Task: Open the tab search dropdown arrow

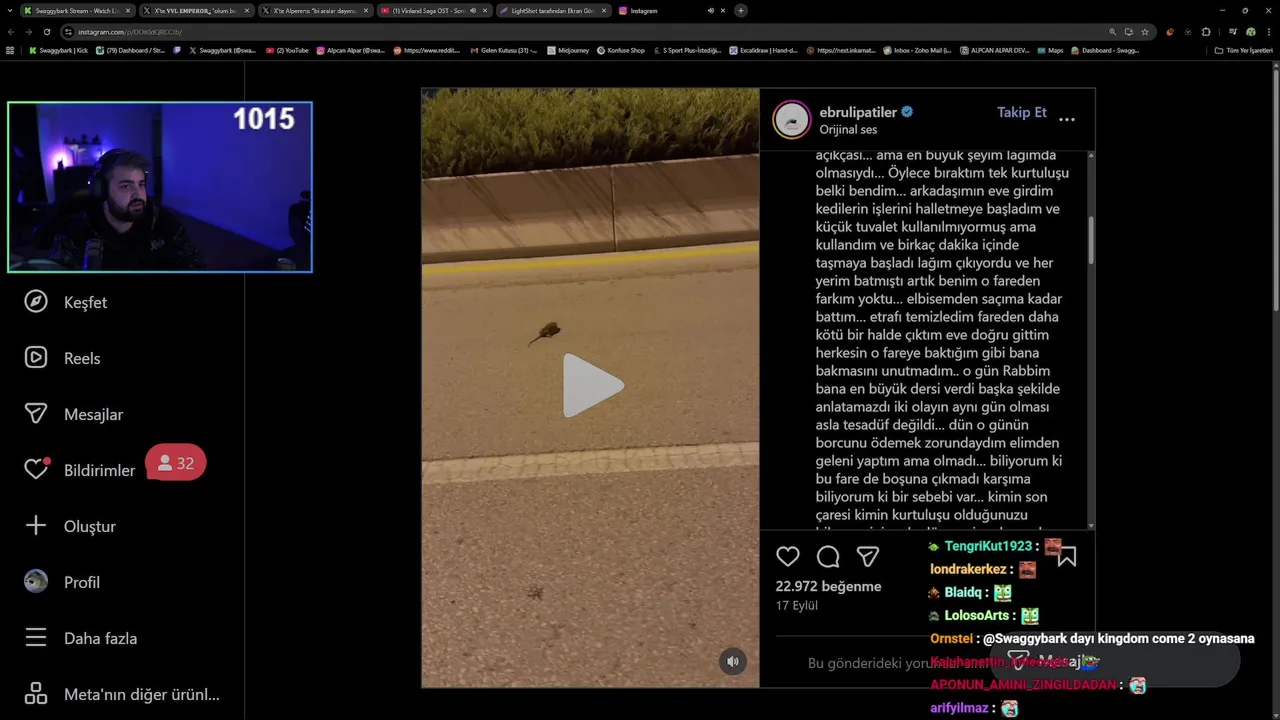Action: click(x=9, y=10)
